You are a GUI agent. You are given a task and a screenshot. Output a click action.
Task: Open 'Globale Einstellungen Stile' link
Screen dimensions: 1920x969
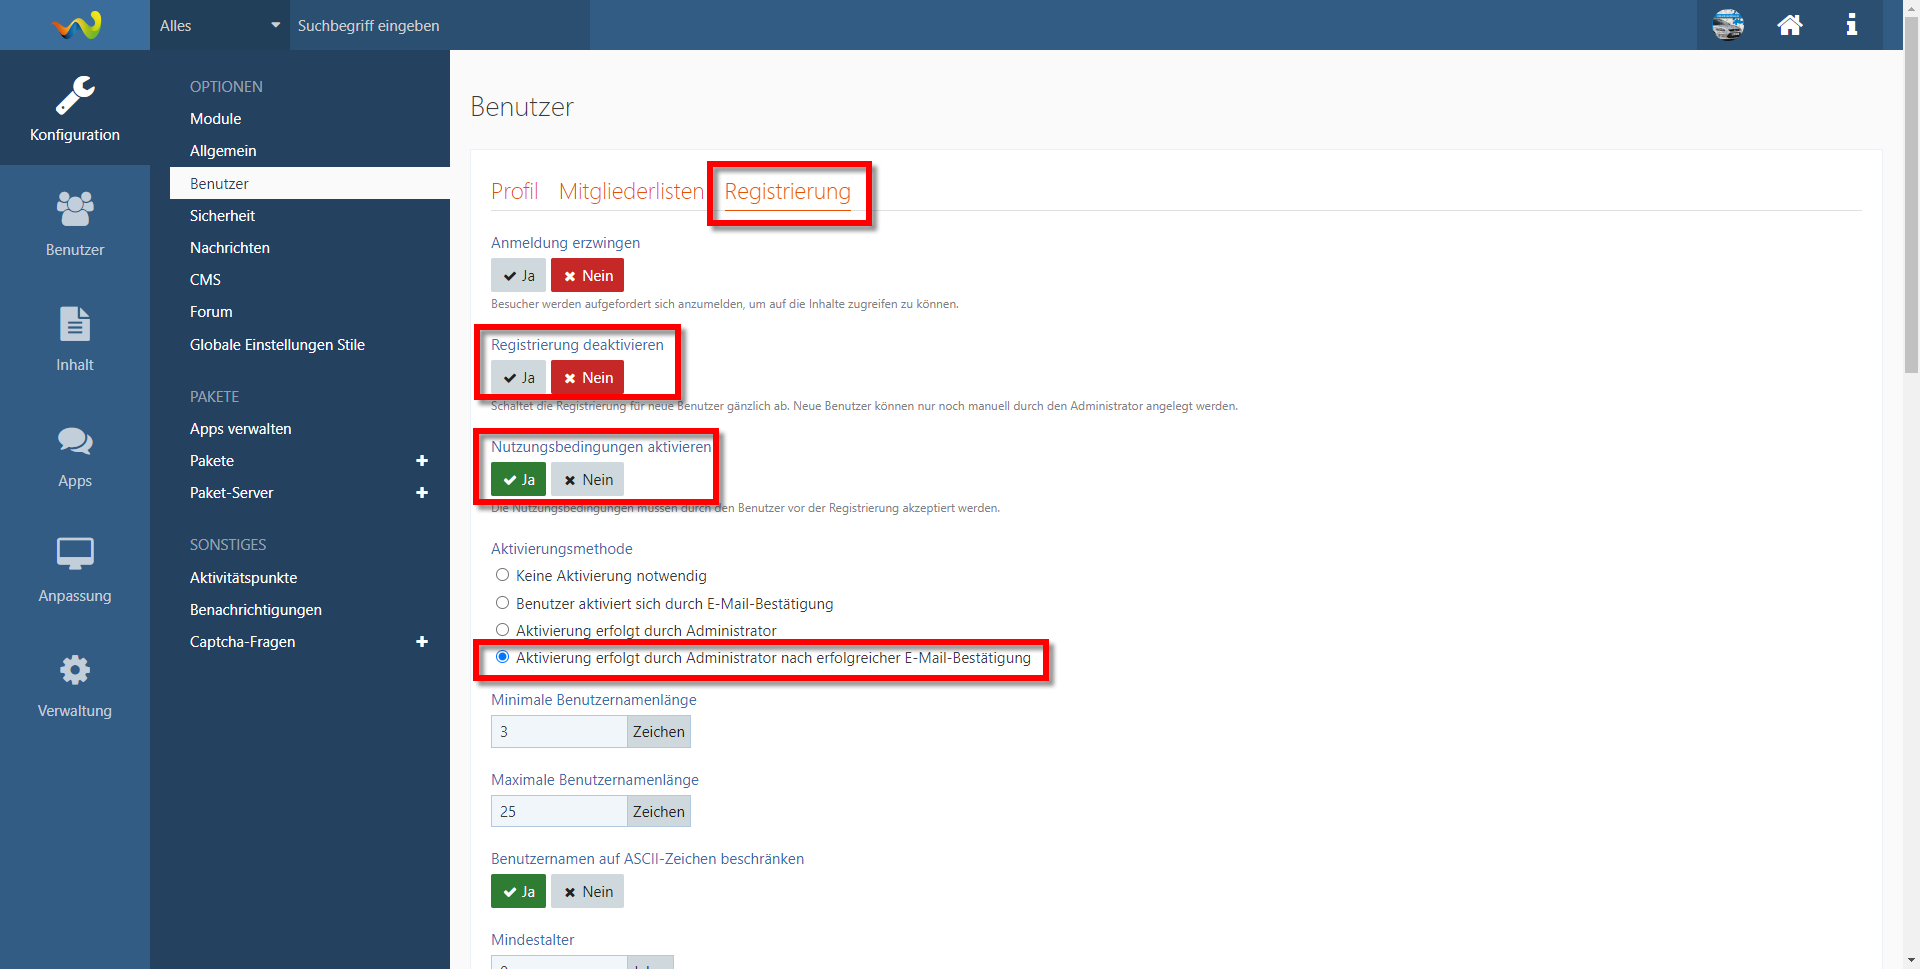point(277,345)
